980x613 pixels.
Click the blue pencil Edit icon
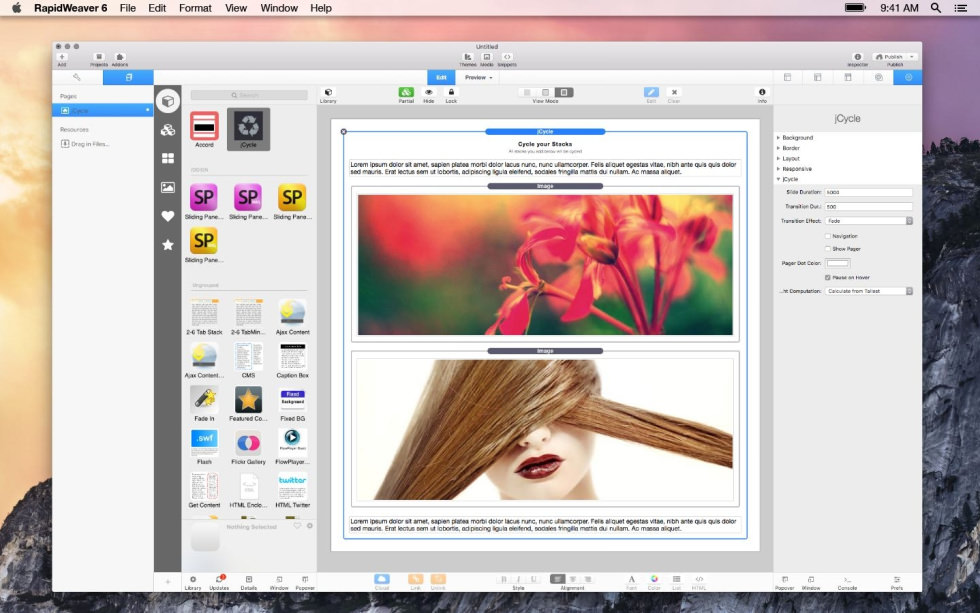pos(651,92)
